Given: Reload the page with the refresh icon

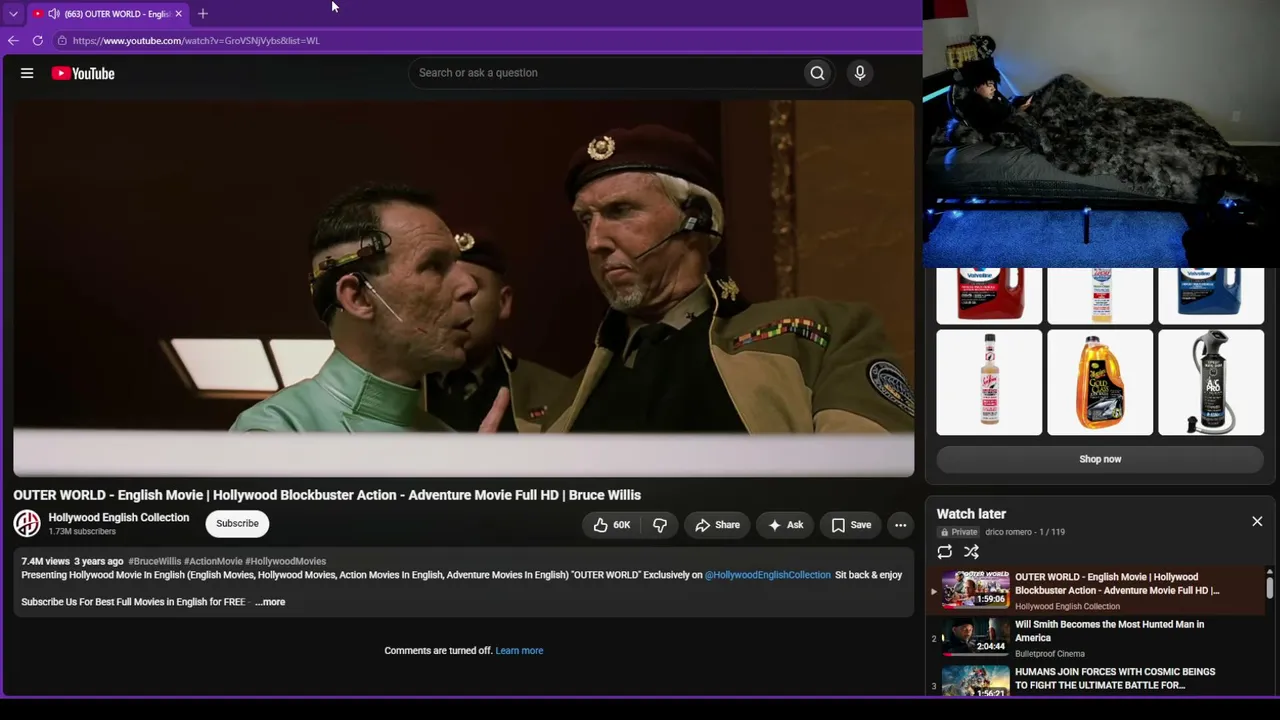Looking at the screenshot, I should [38, 41].
